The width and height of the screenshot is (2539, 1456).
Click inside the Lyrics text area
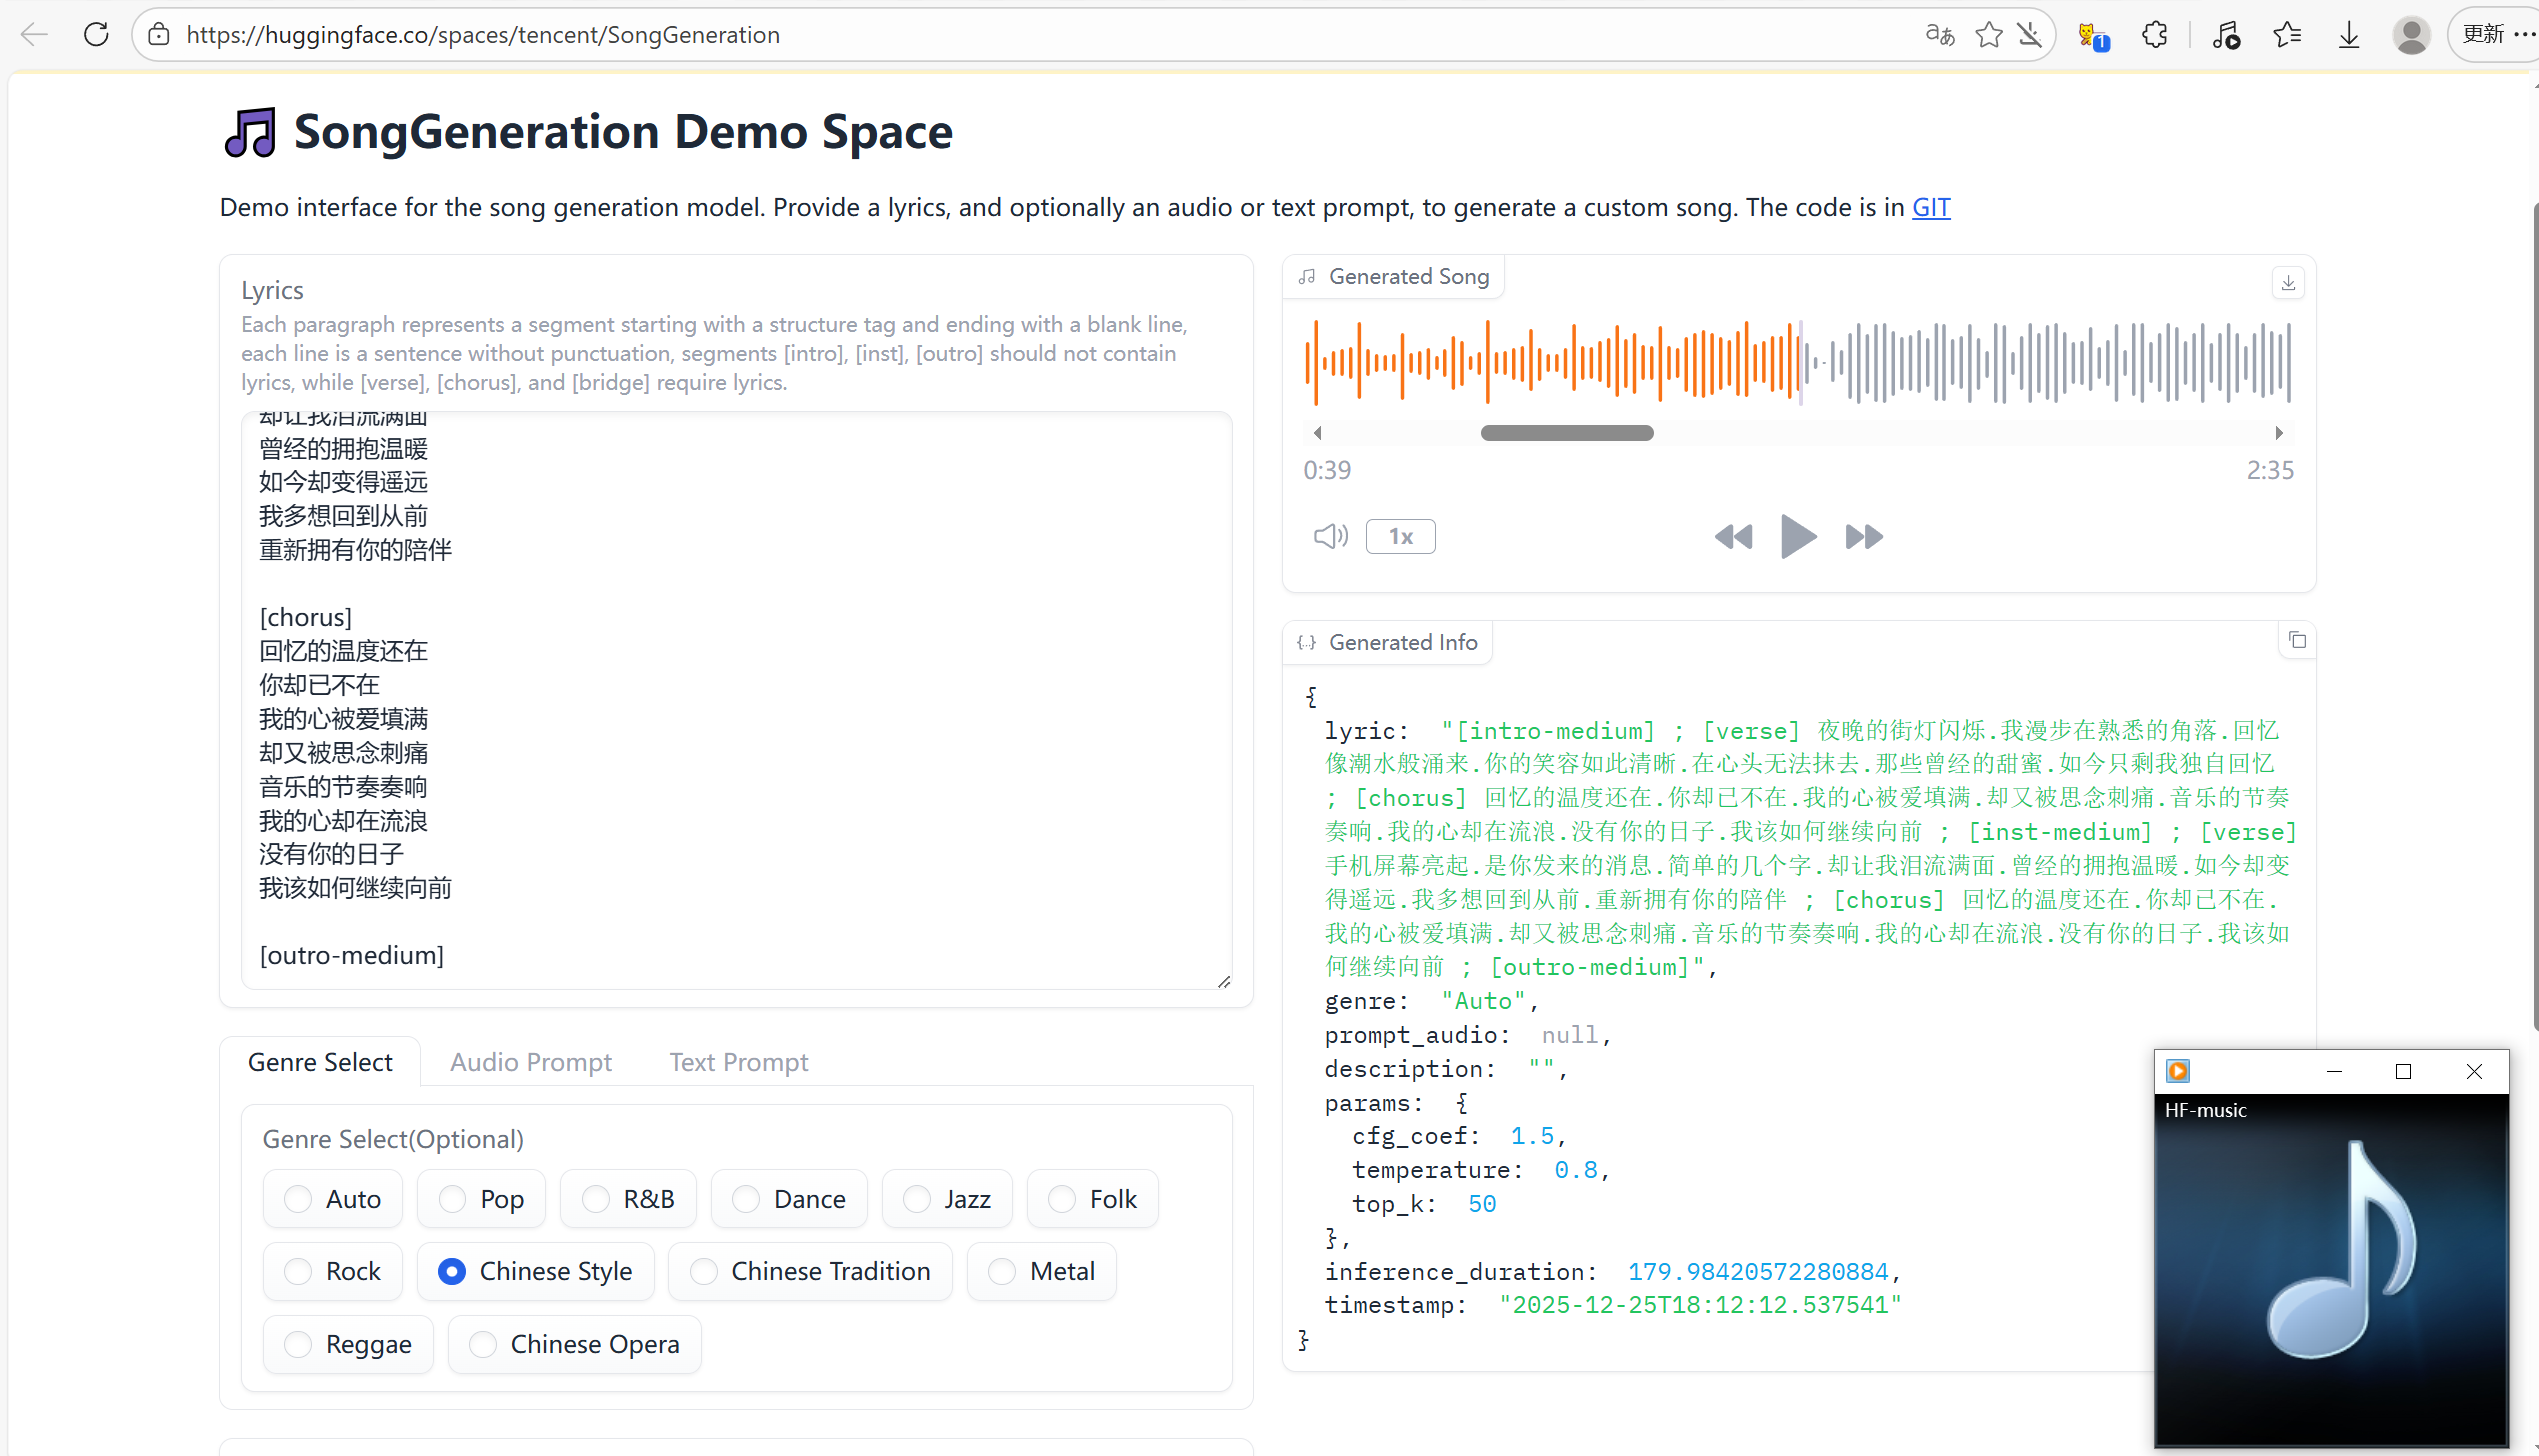[x=735, y=700]
